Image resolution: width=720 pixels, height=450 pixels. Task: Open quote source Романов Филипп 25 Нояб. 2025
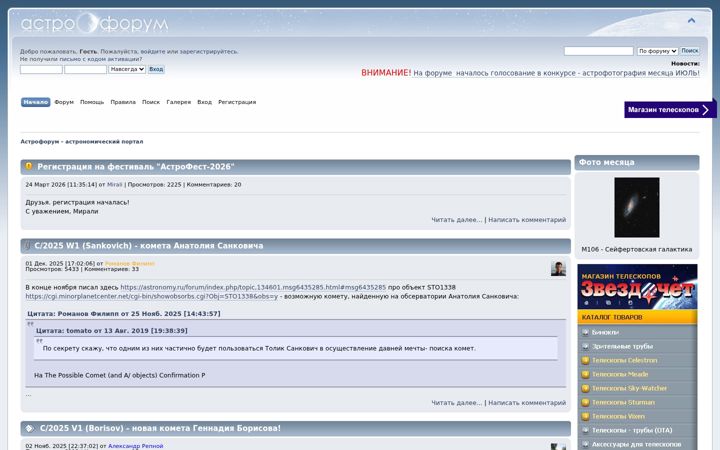[124, 314]
